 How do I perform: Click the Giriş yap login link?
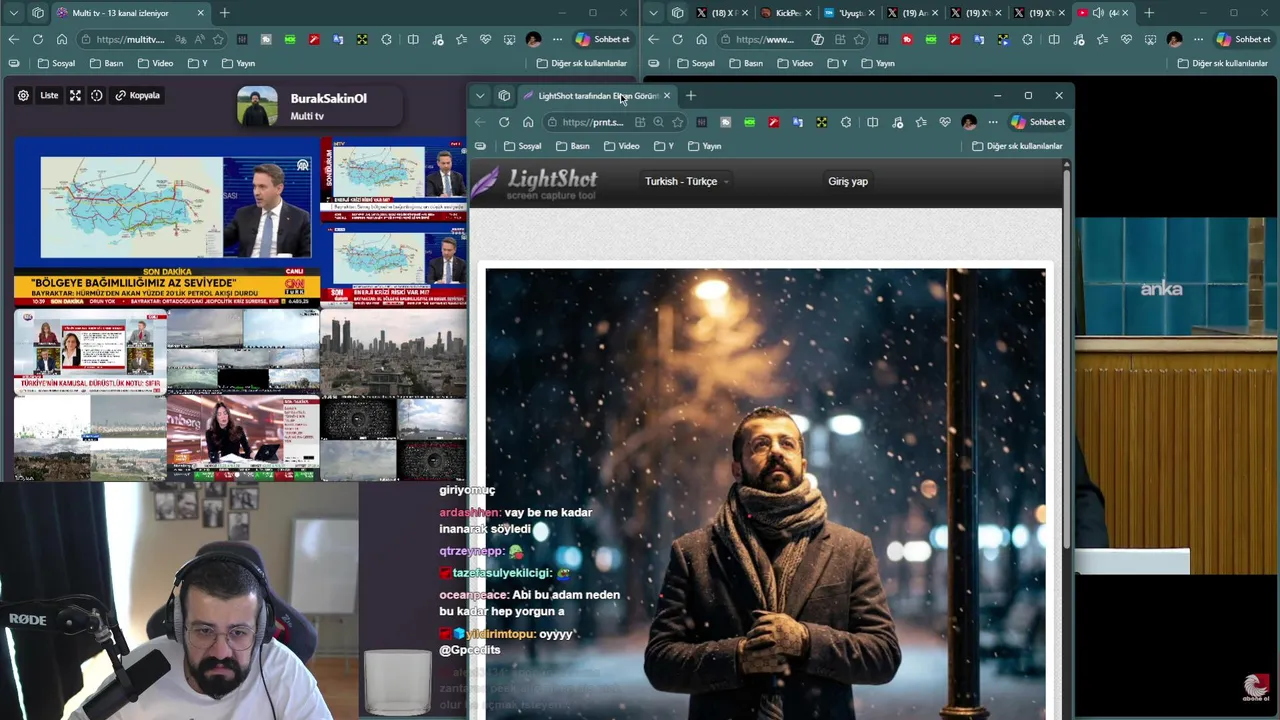848,181
